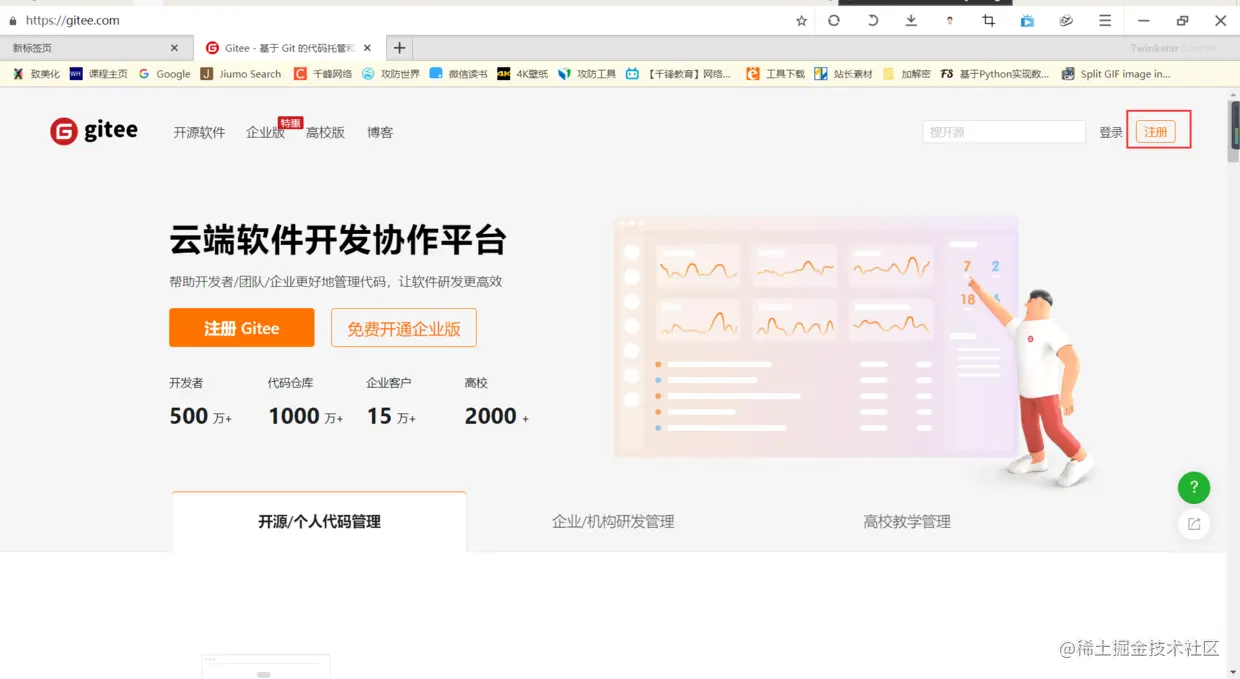Minimize the browser window
1240x679 pixels.
tap(1144, 21)
